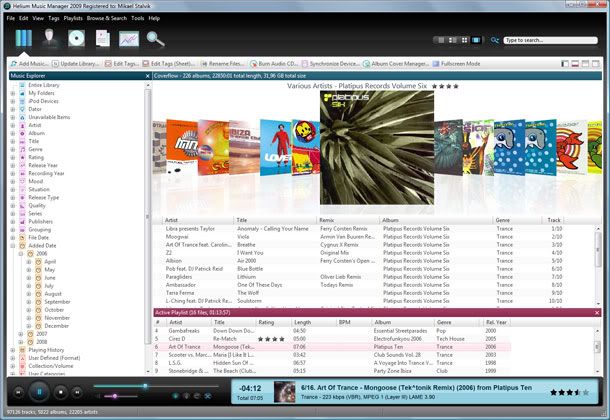610x420 pixels.
Task: Toggle the left panel layout icon
Action: tap(565, 64)
